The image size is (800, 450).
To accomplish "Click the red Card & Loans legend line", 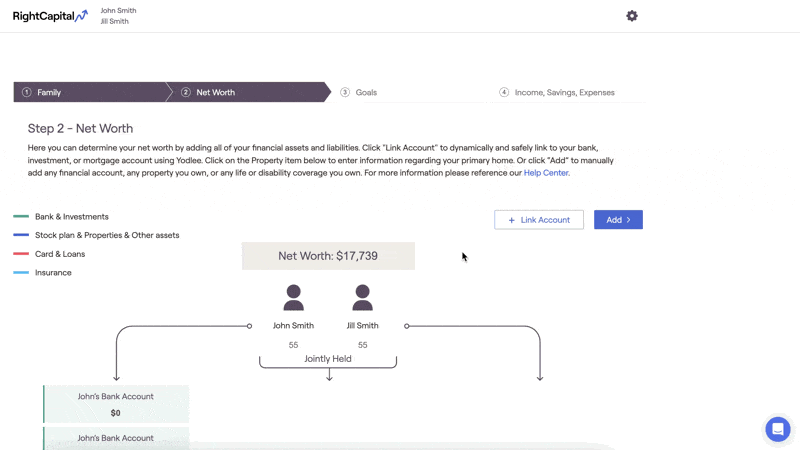I will [x=21, y=254].
